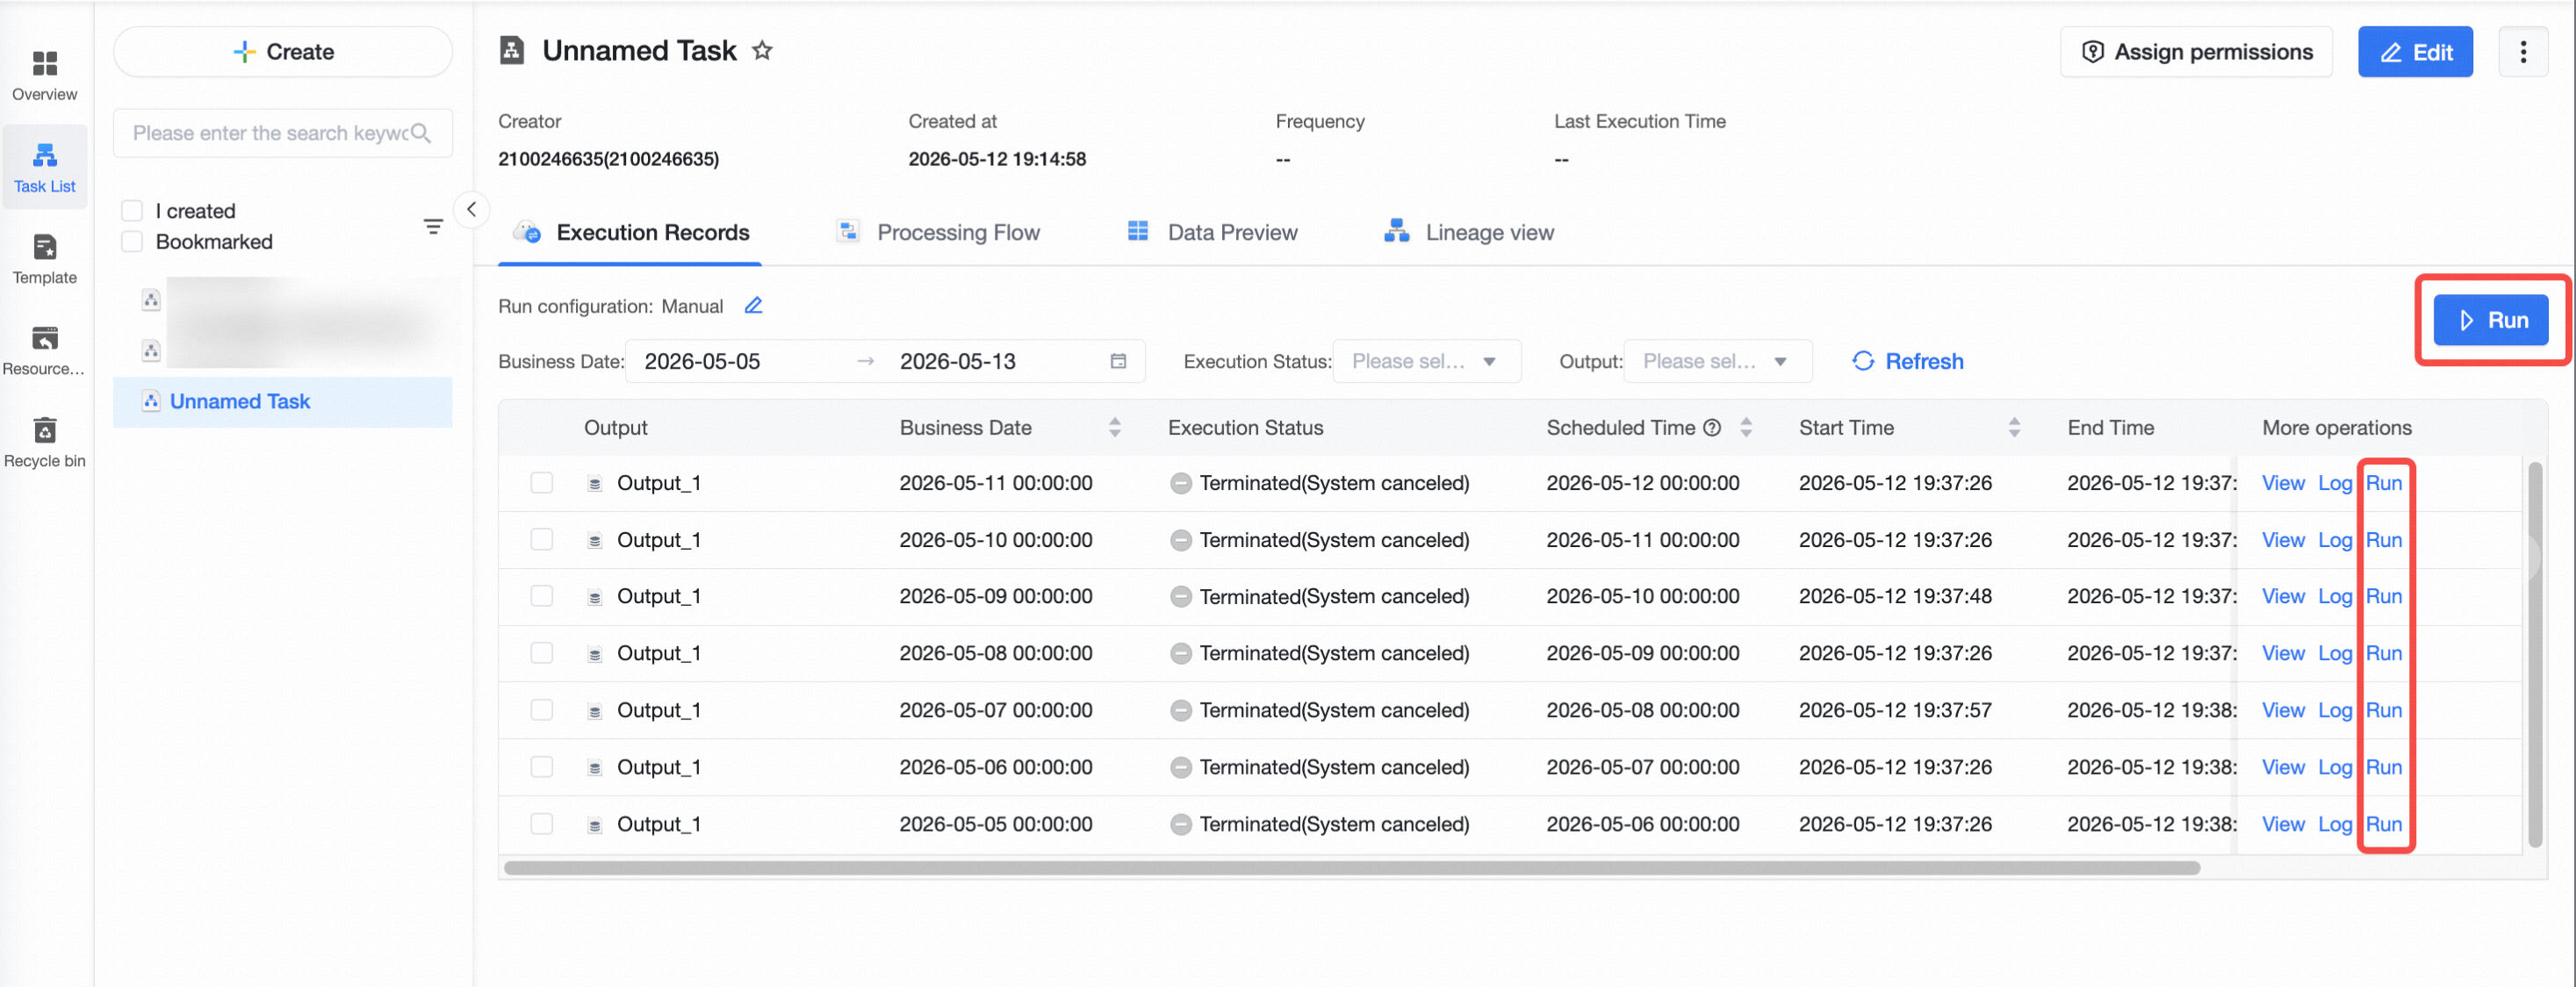Switch to the Processing Flow tab

click(938, 233)
